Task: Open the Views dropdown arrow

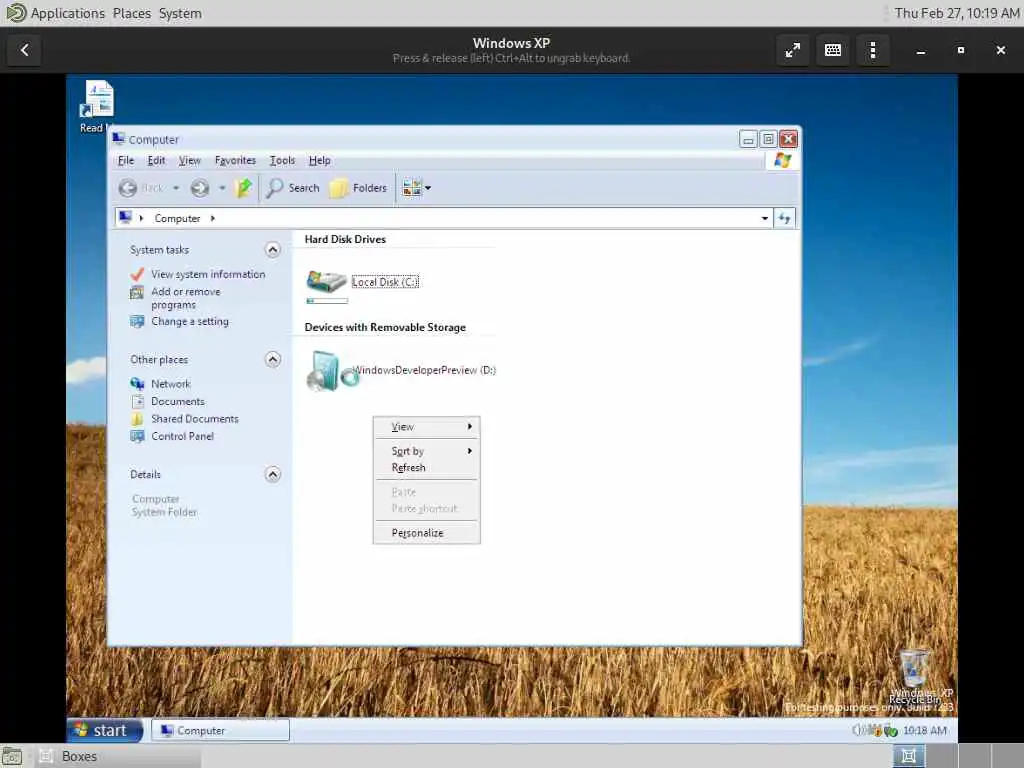Action: pos(428,188)
